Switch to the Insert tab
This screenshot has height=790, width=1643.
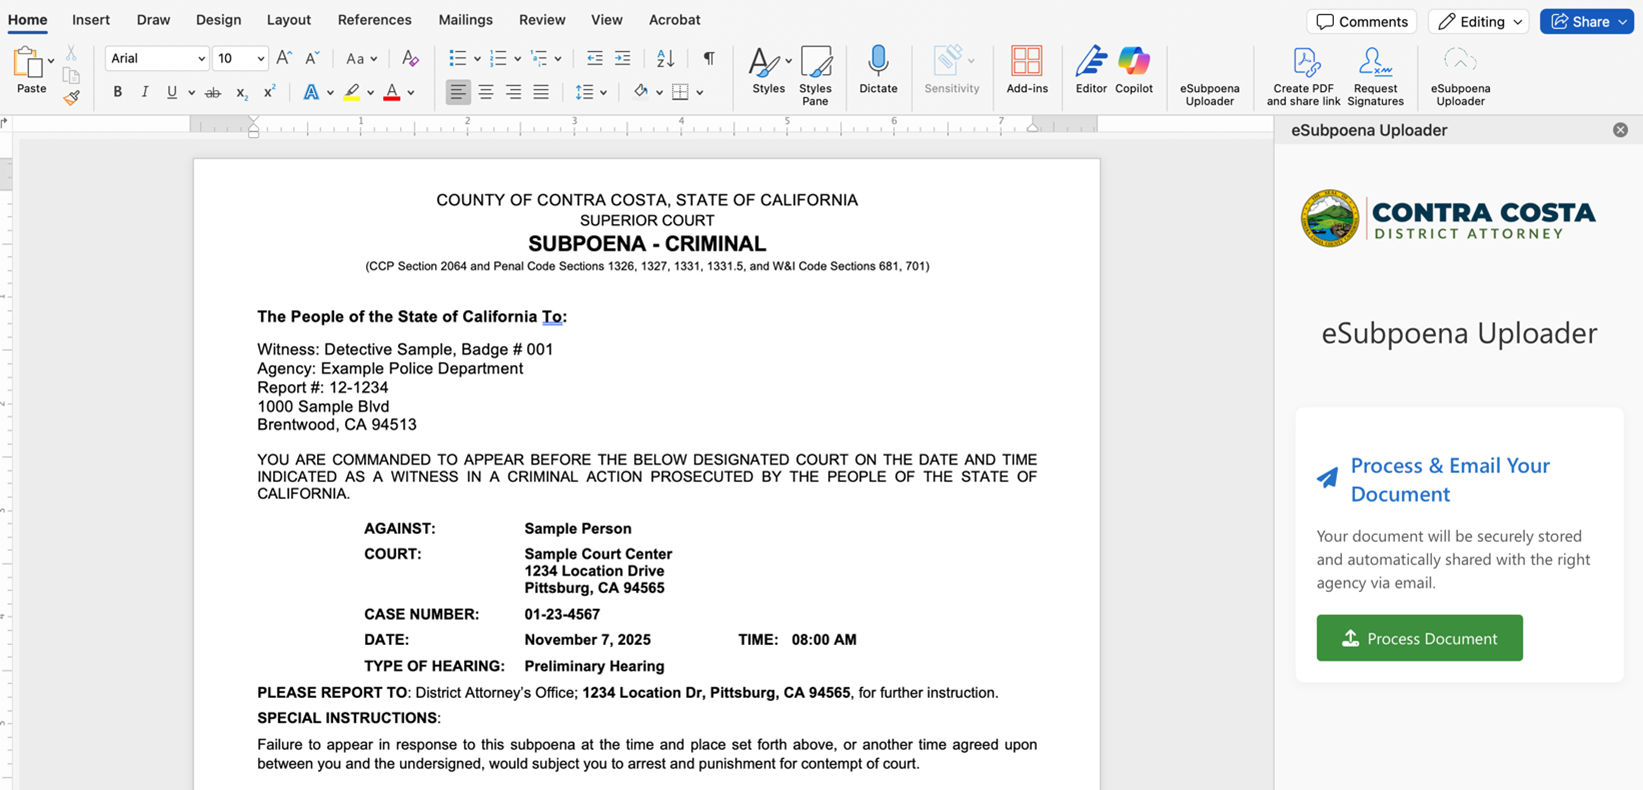point(91,20)
